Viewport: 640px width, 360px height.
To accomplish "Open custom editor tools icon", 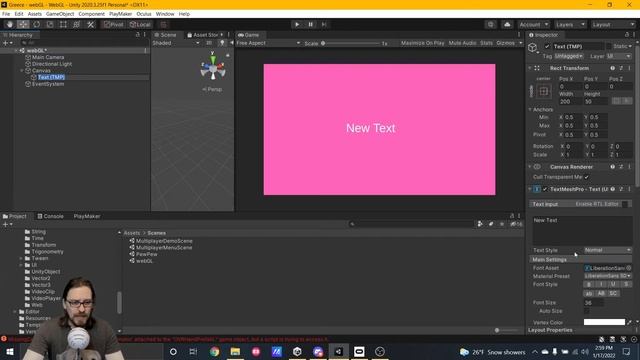I will (x=91, y=24).
